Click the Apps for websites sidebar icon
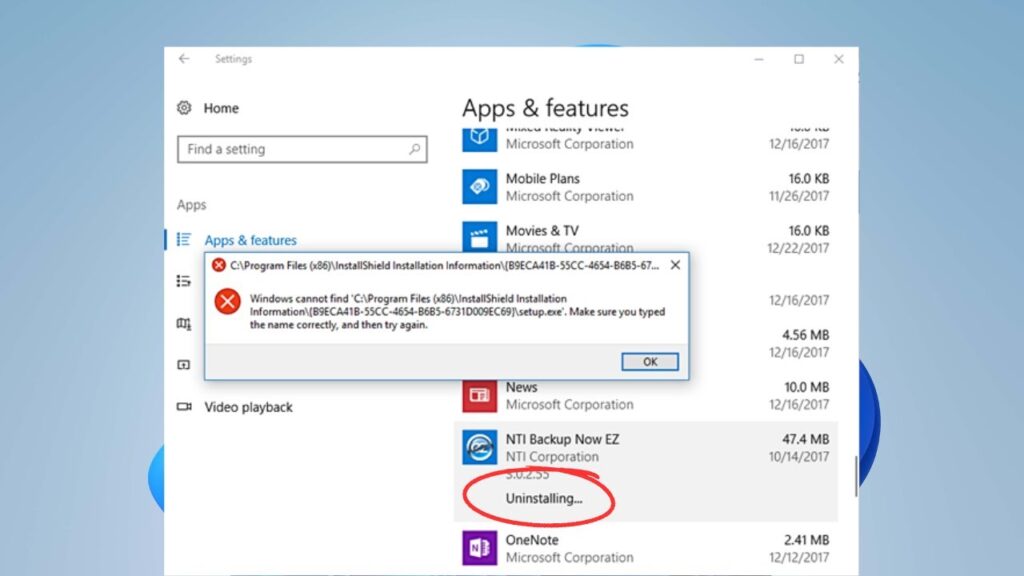 pos(185,364)
